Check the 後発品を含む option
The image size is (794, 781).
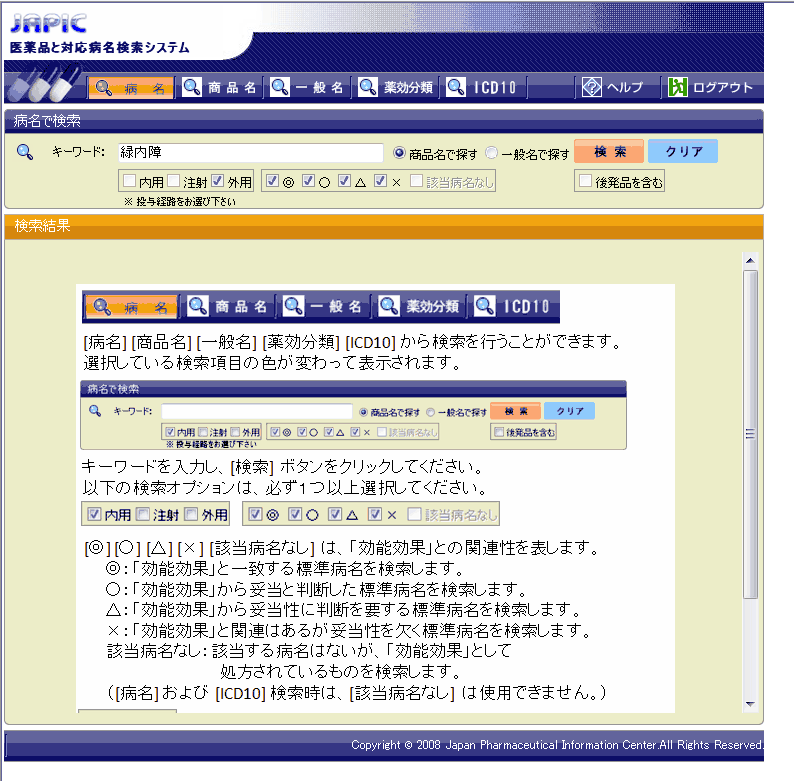coord(585,181)
